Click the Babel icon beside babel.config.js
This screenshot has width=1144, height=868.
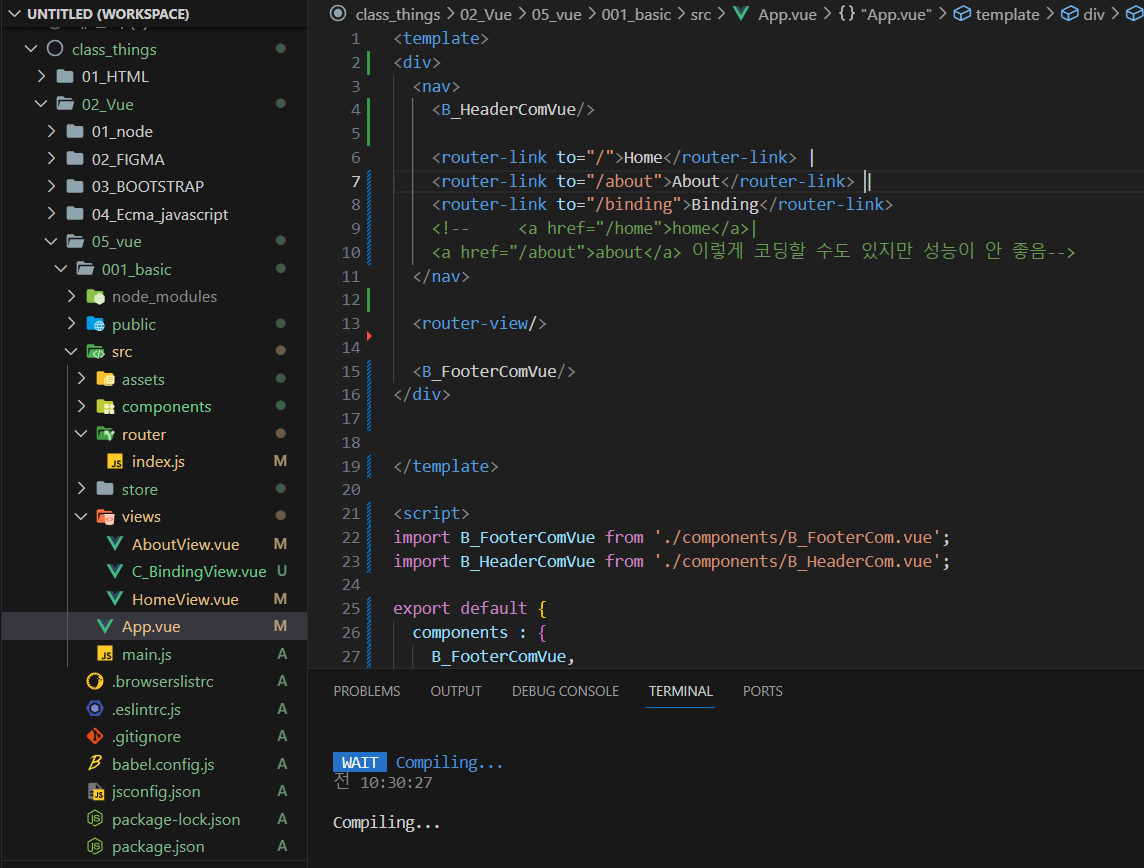(x=95, y=764)
